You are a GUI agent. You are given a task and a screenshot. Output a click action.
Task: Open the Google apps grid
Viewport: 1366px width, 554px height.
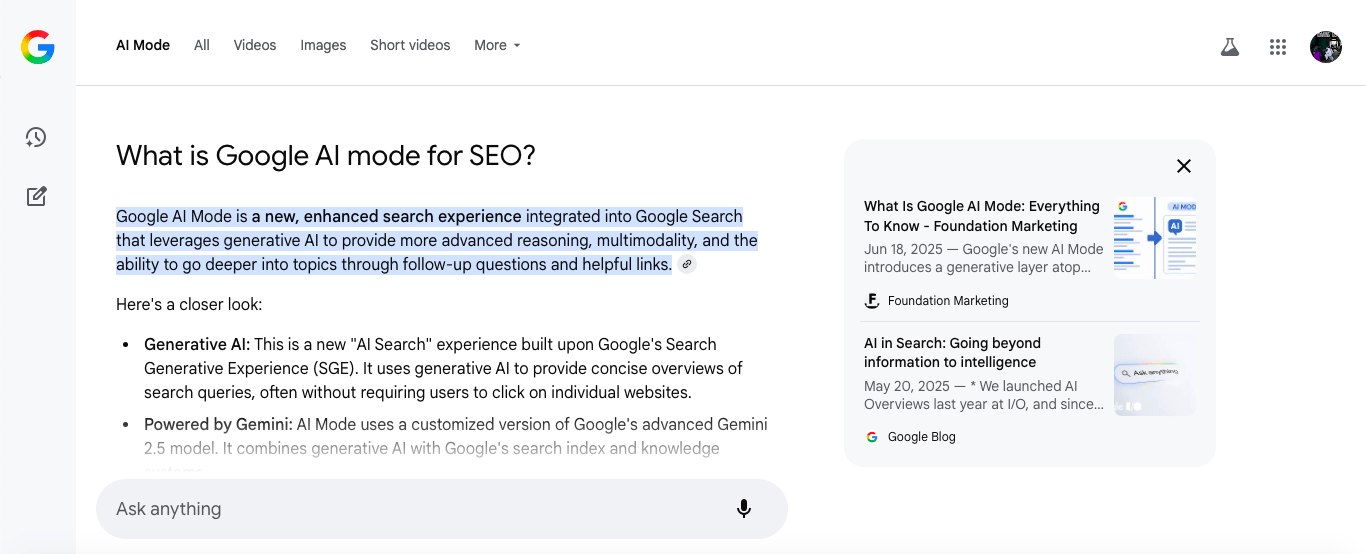point(1277,46)
